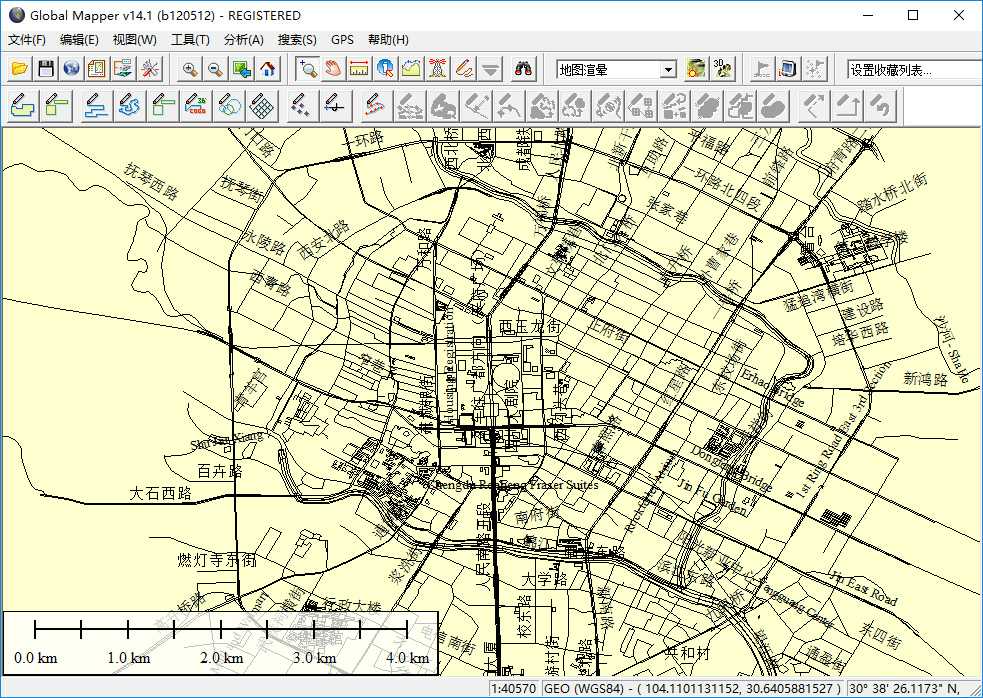Open the Configuration tools icon

point(149,69)
